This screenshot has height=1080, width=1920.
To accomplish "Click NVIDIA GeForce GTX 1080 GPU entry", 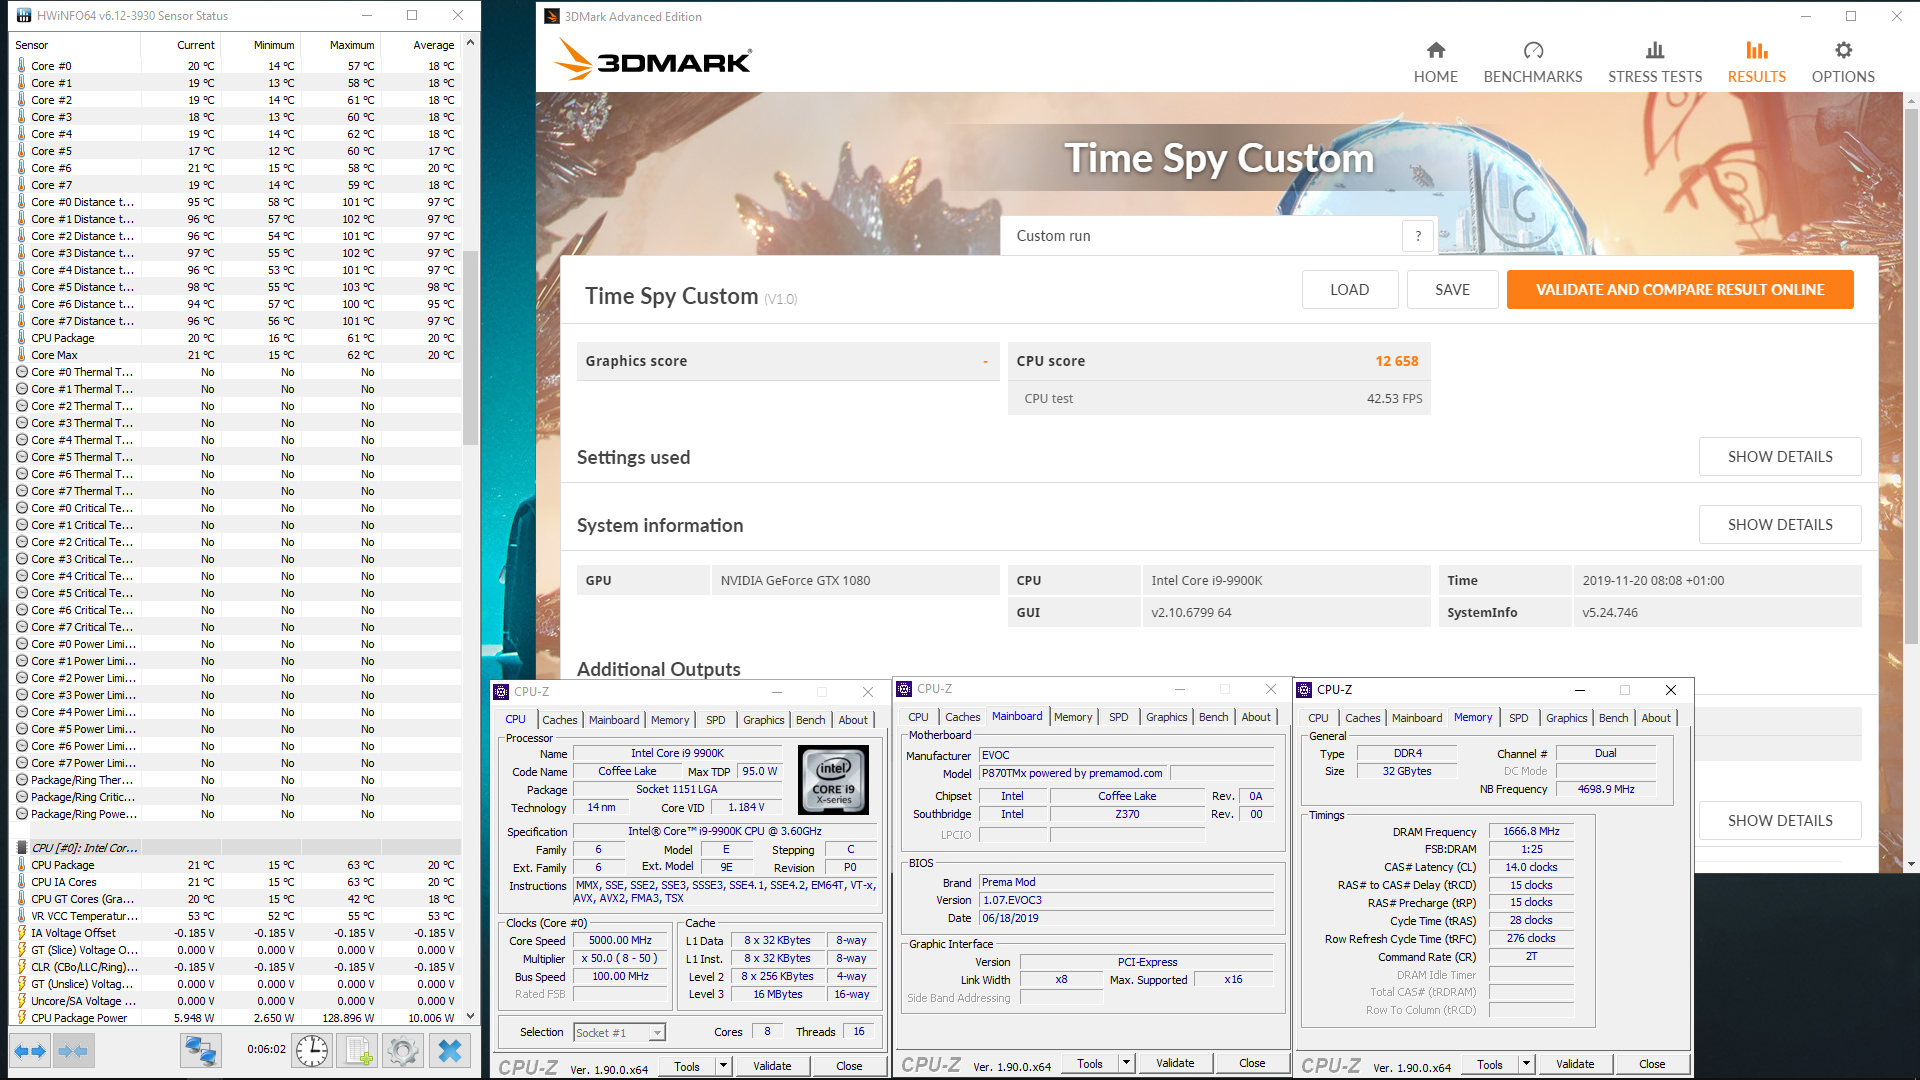I will point(855,580).
